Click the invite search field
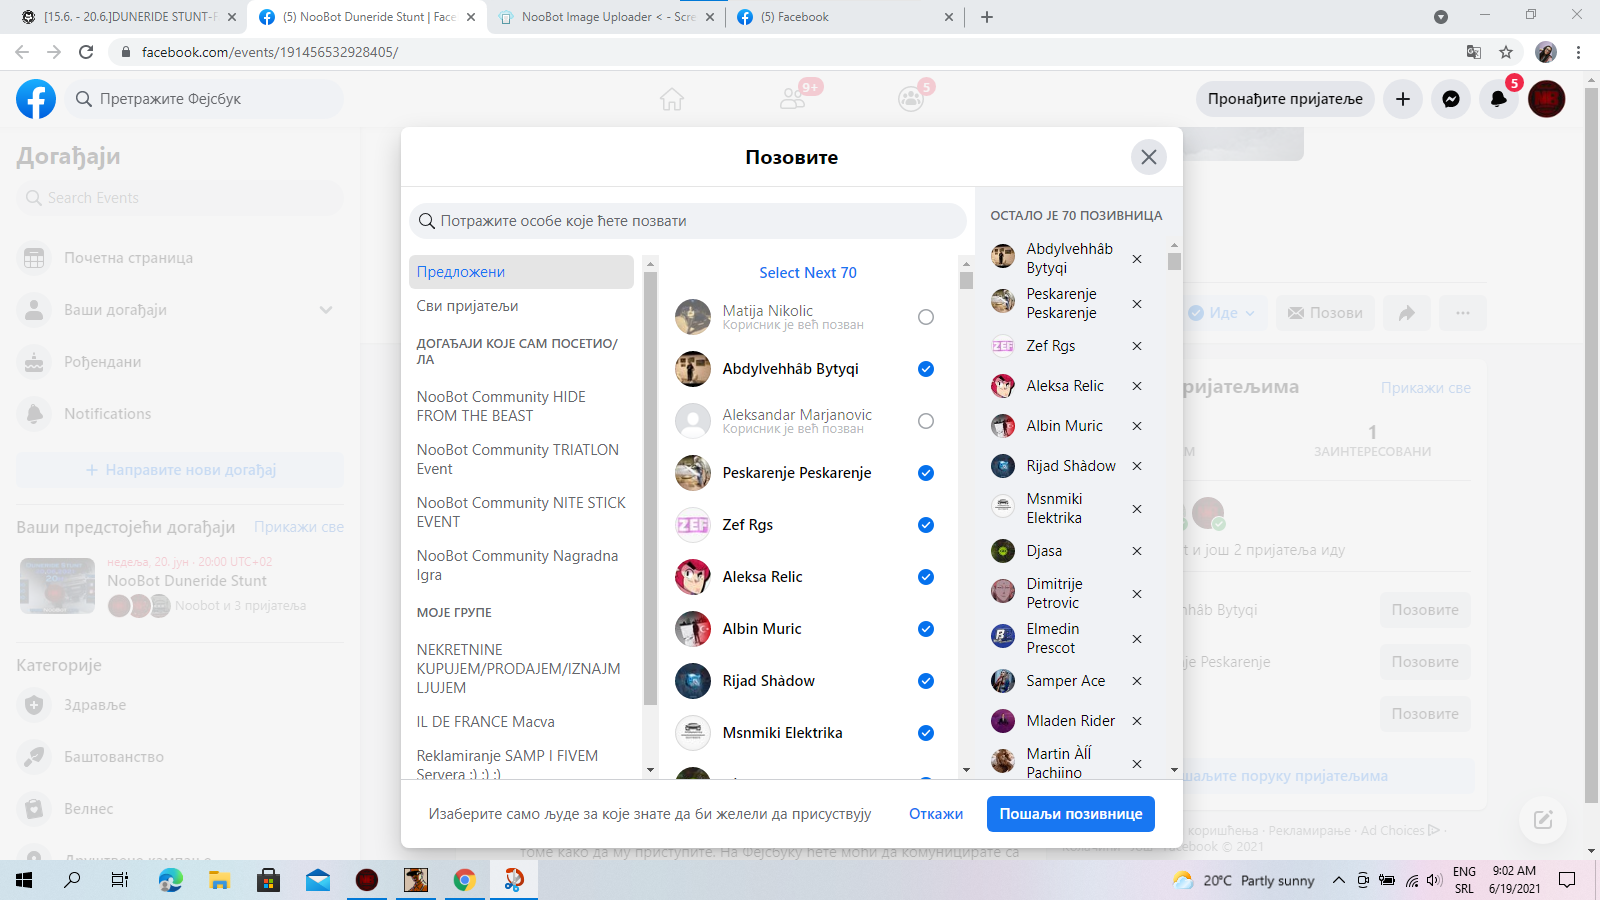The width and height of the screenshot is (1600, 900). click(x=688, y=221)
